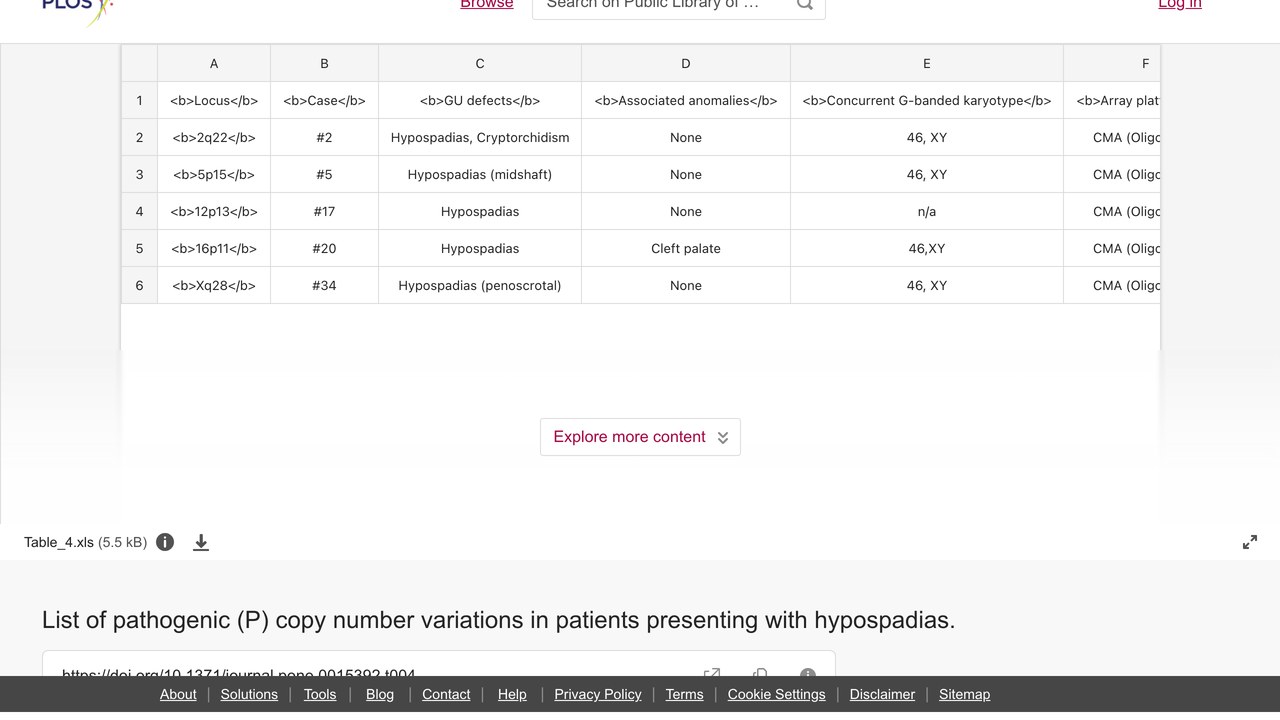Open the Terms footer link
This screenshot has height=720, width=1280.
pos(685,694)
